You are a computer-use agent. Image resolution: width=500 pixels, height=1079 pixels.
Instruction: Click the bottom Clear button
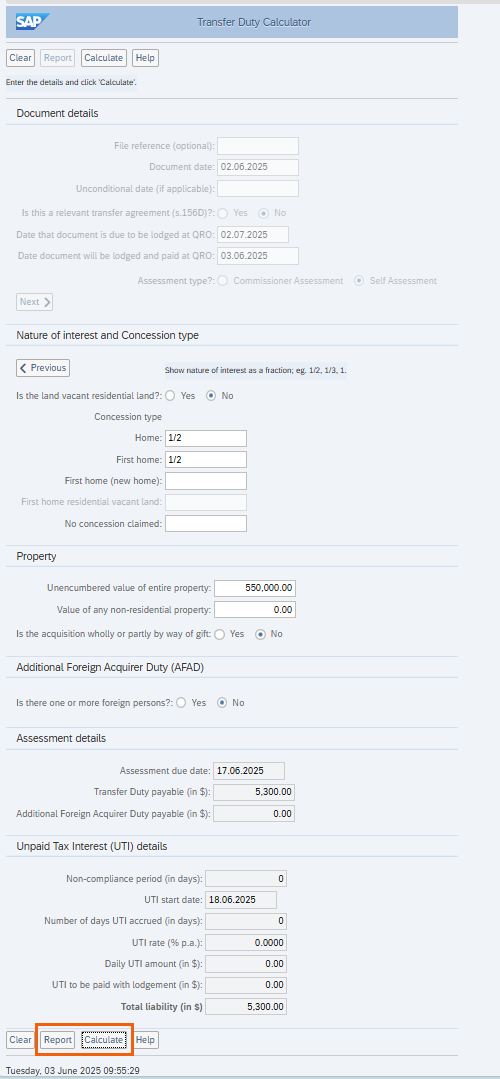click(20, 1040)
